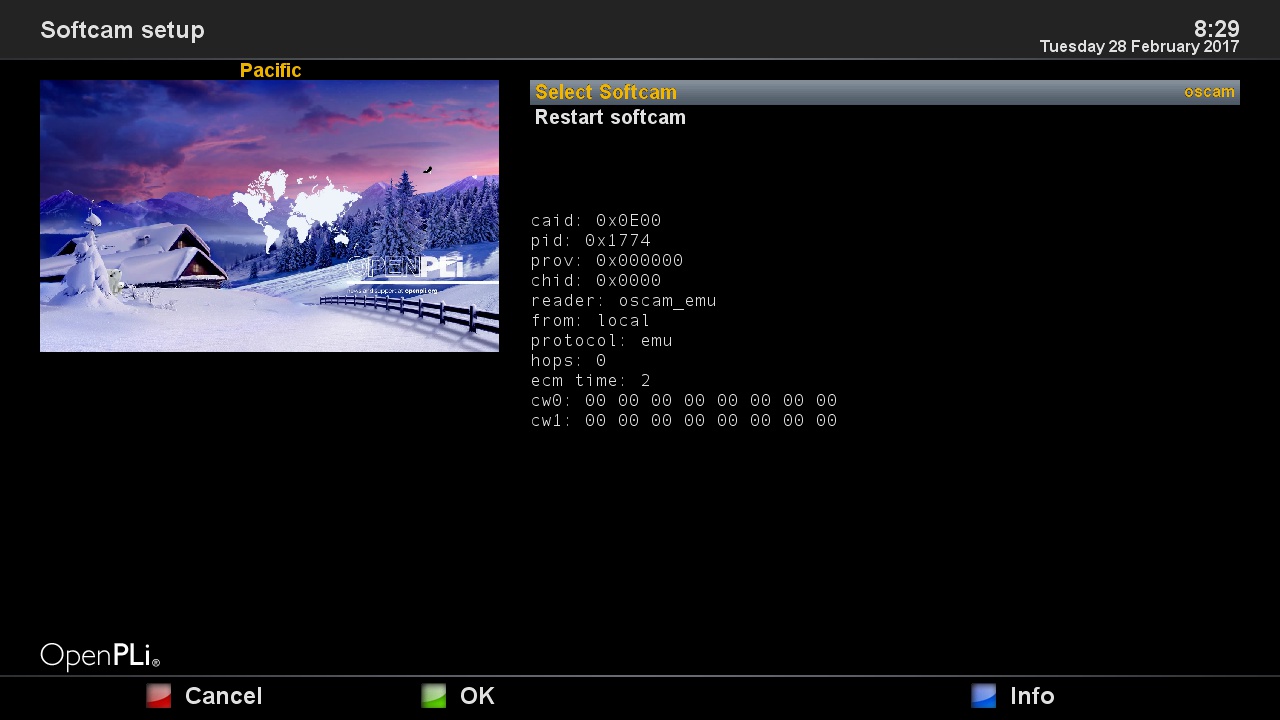
Task: Confirm with the OK label
Action: point(477,696)
